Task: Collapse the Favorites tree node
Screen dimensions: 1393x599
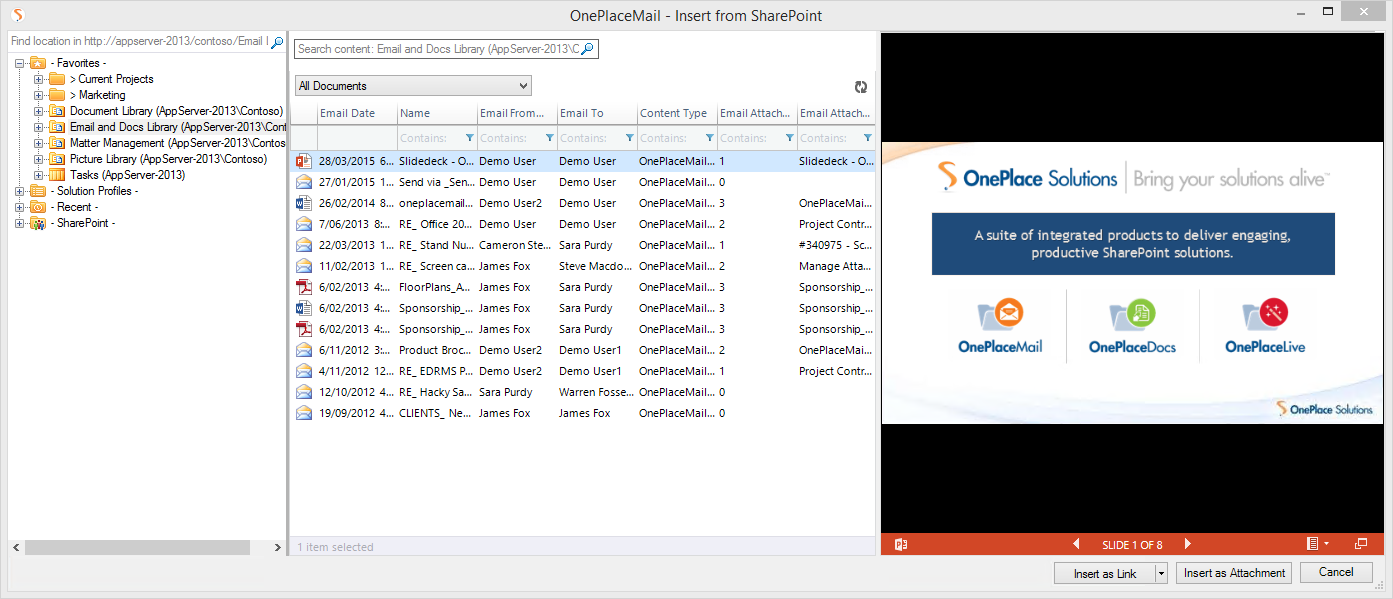Action: tap(20, 63)
